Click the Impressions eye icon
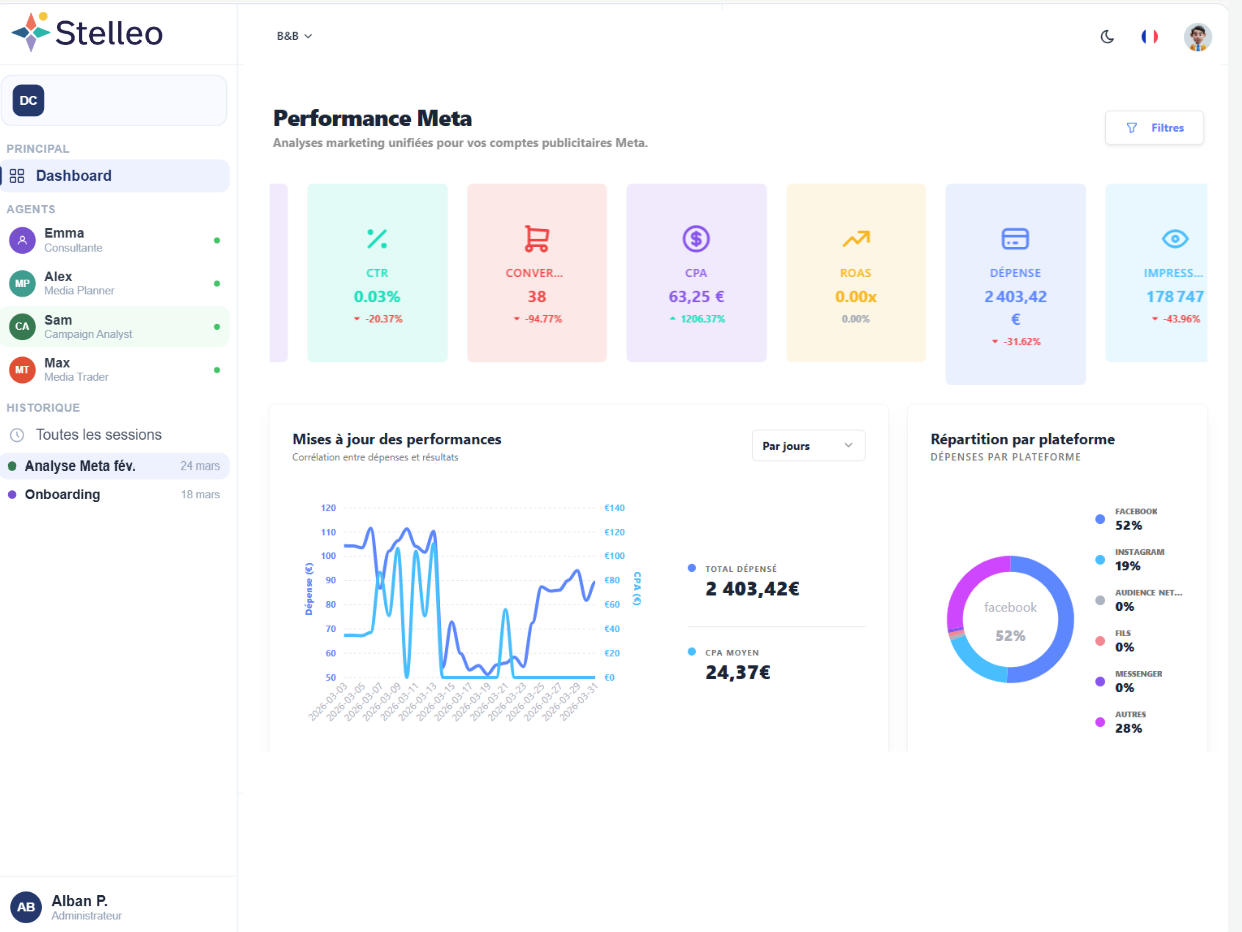This screenshot has height=932, width=1242. coord(1175,239)
